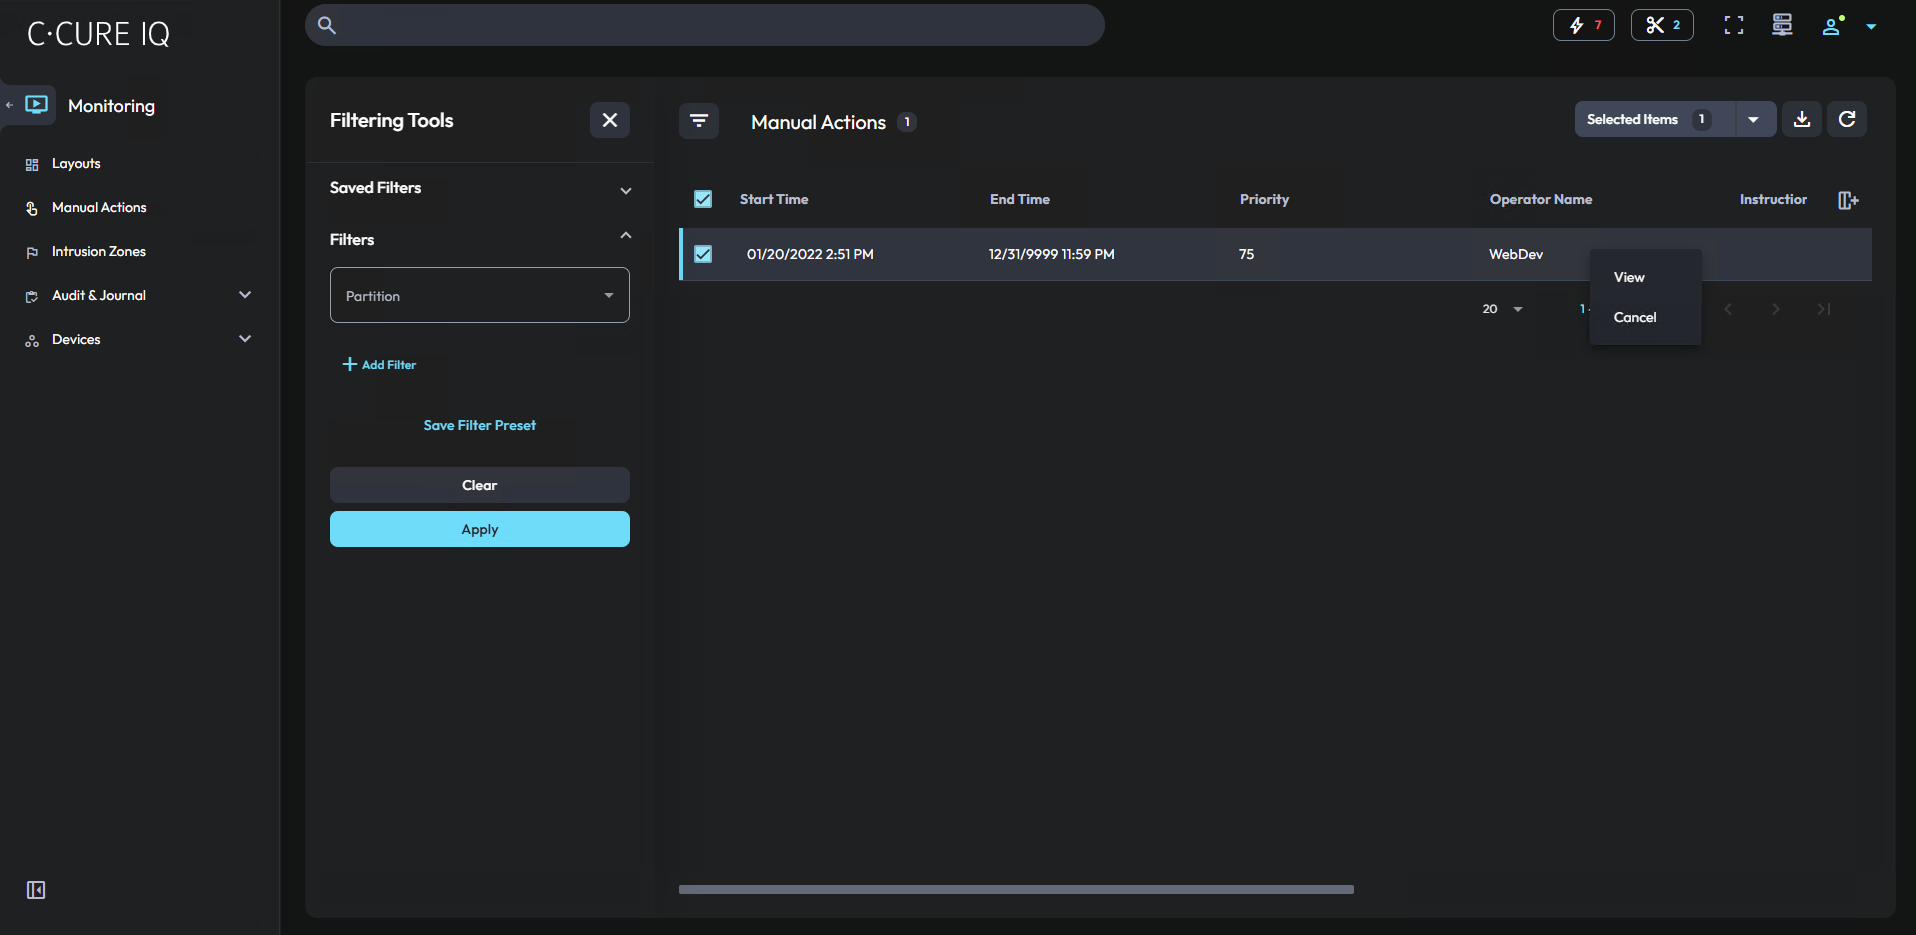Choose View from the context menu

click(x=1628, y=277)
